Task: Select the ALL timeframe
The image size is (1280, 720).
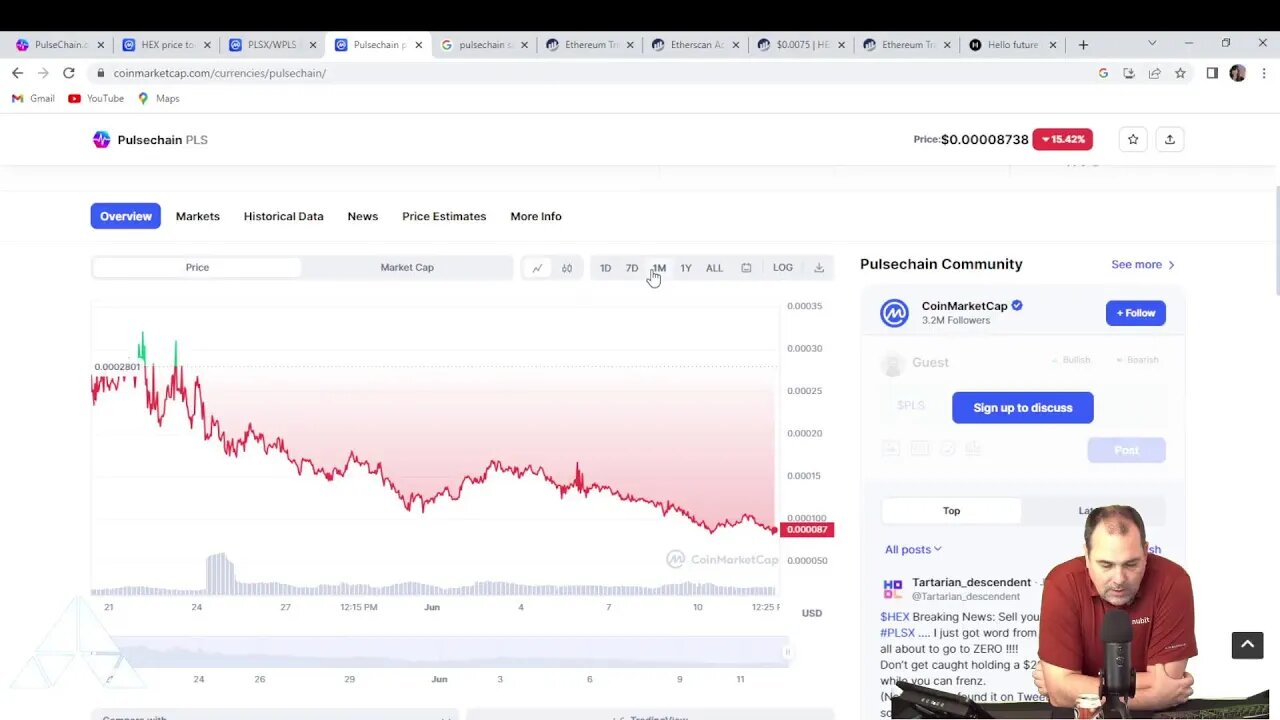Action: pyautogui.click(x=714, y=268)
